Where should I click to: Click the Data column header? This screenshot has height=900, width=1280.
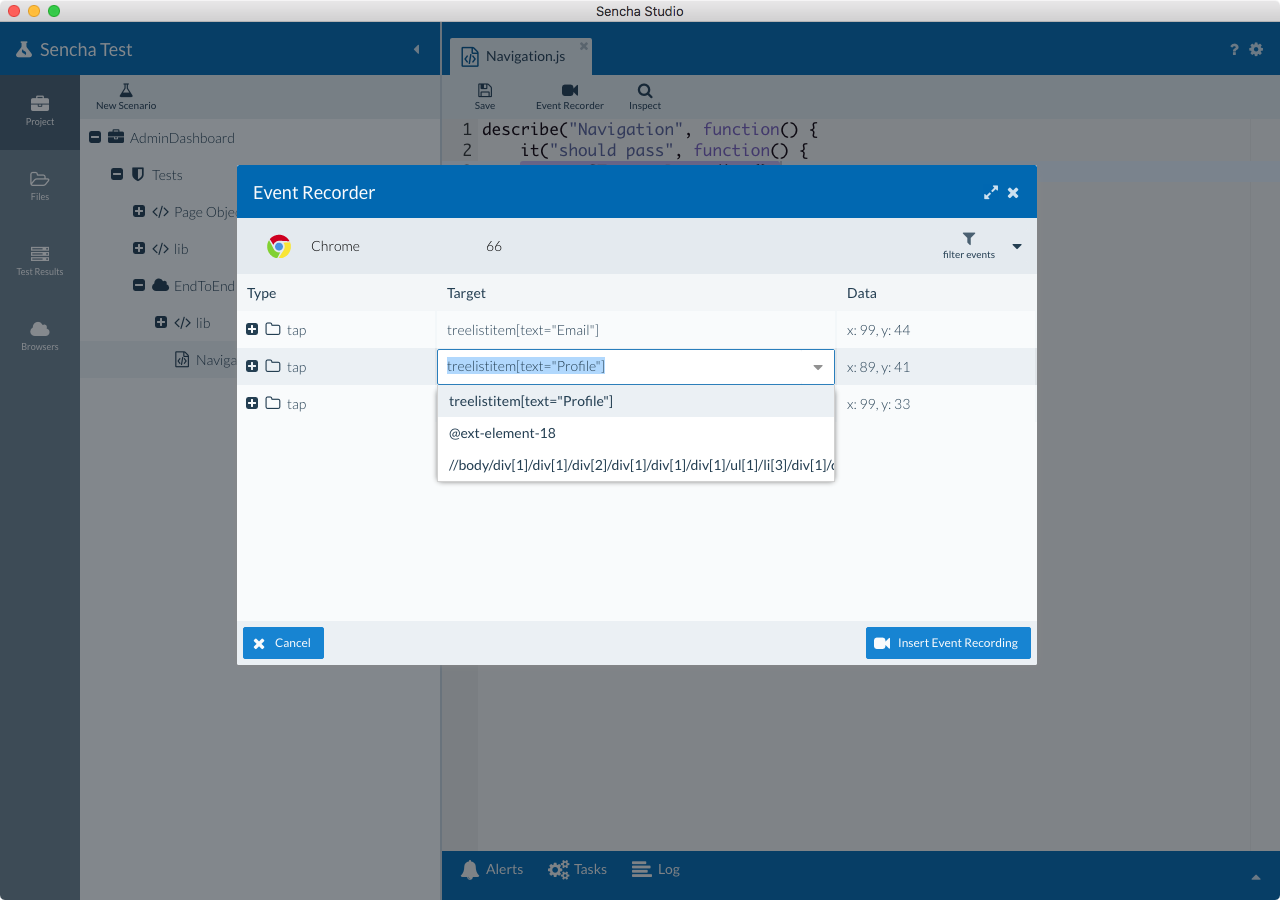tap(936, 293)
